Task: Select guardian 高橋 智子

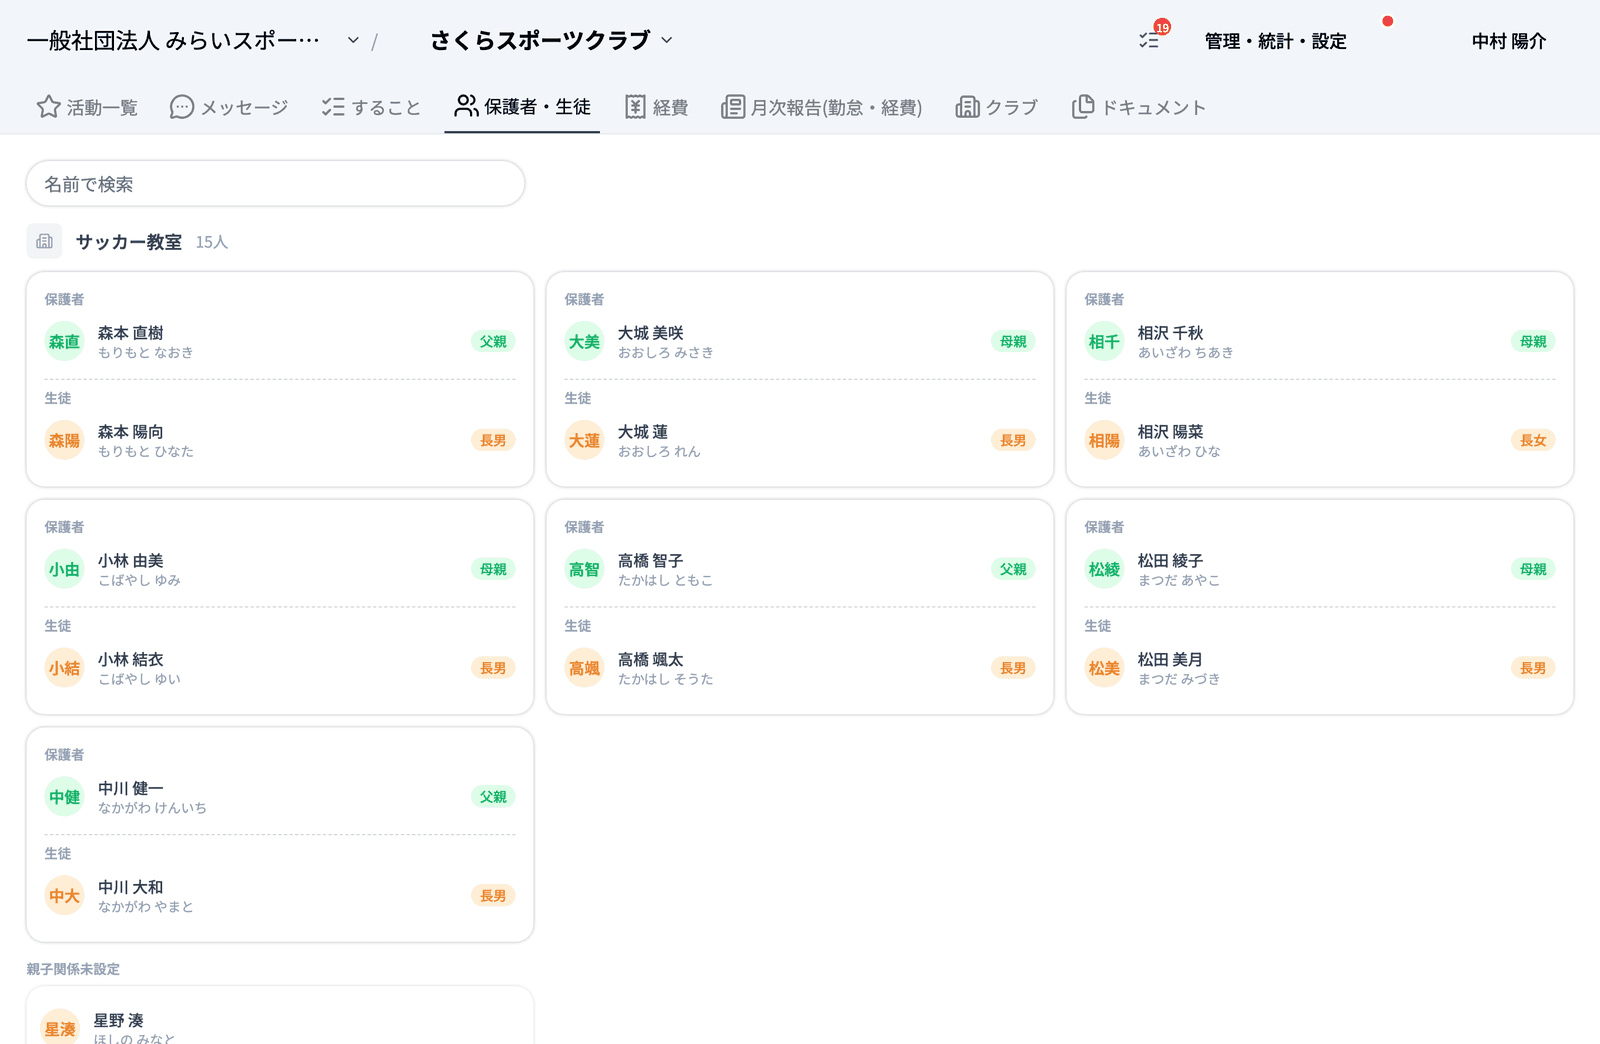Action: (800, 570)
